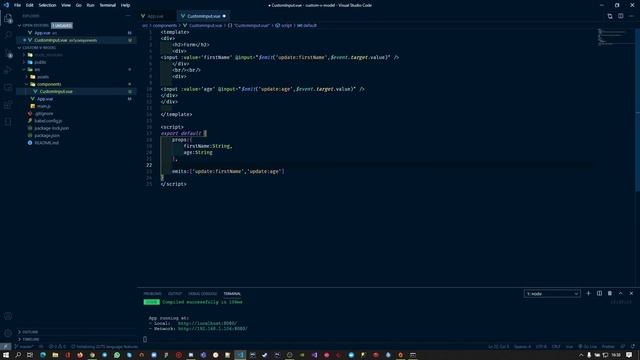This screenshot has width=640, height=360.
Task: Open Windows taskbar search
Action: 18,355
